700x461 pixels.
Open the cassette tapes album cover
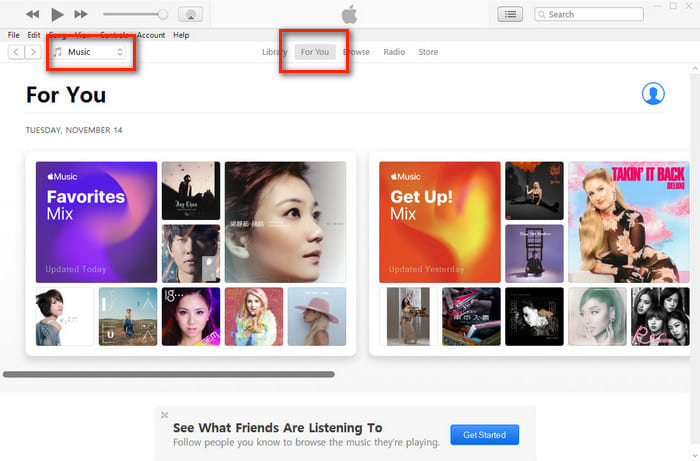(471, 316)
